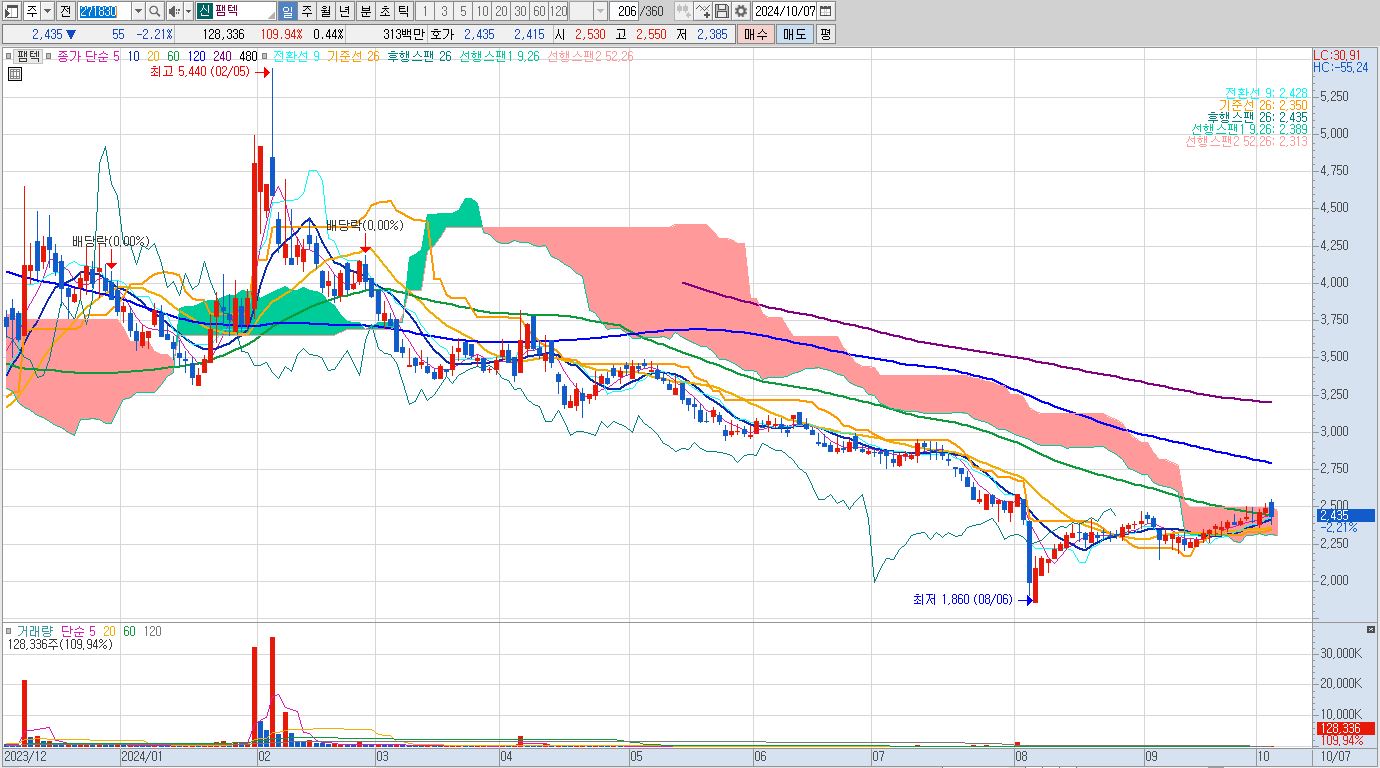This screenshot has width=1380, height=768.
Task: Switch chart to 월 (monthly) period
Action: [325, 11]
